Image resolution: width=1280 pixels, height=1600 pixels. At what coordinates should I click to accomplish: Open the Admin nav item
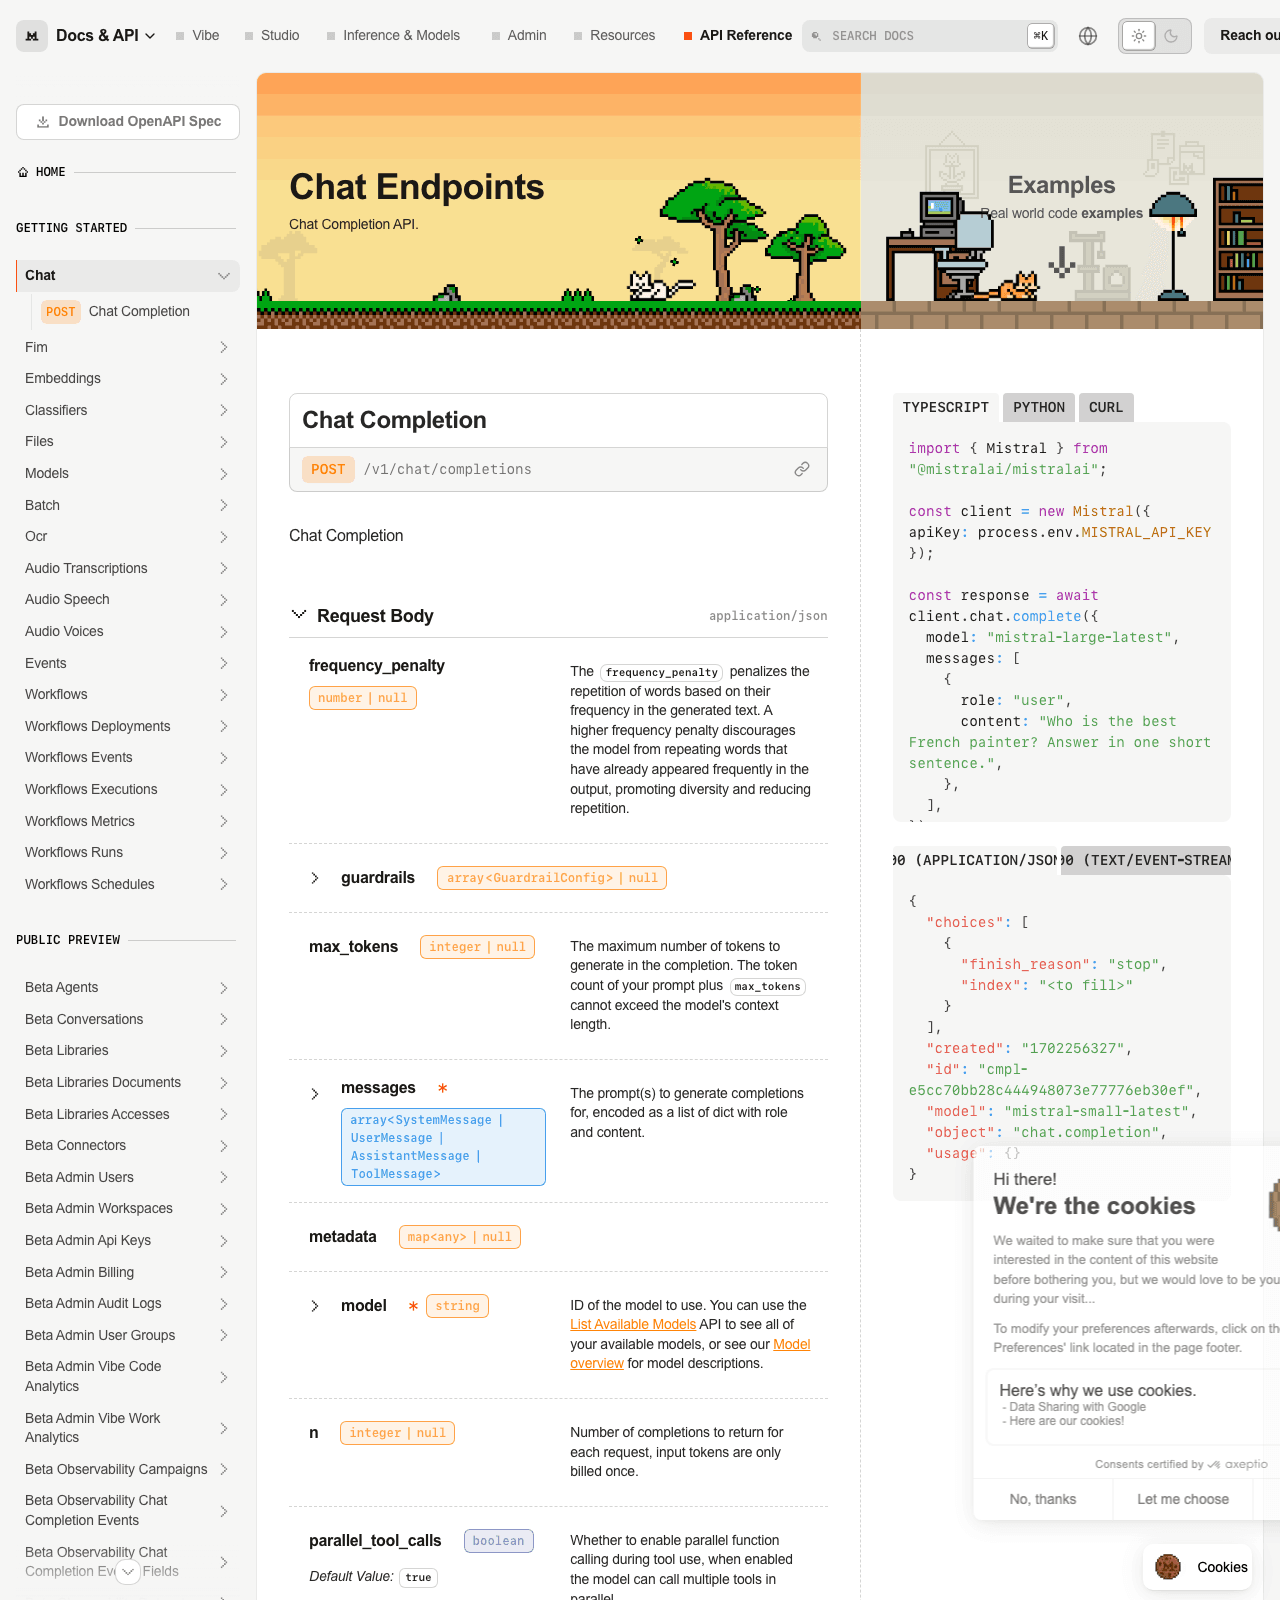coord(518,36)
